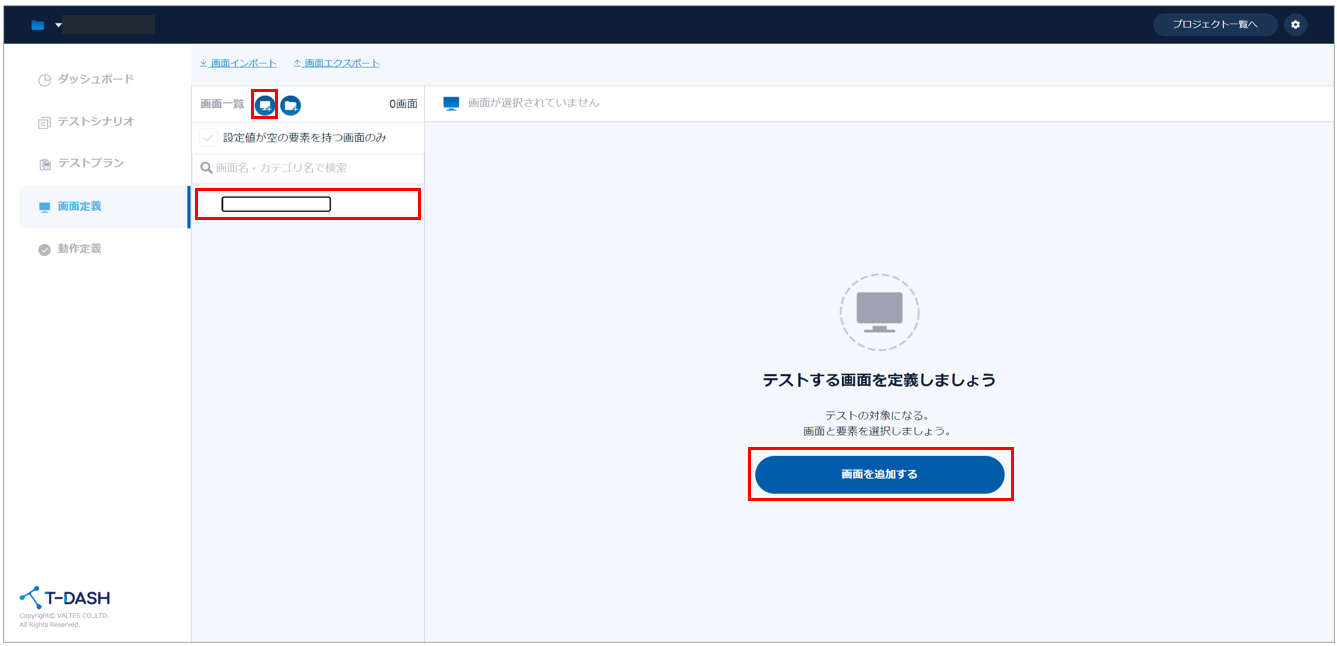The height and width of the screenshot is (646, 1337).
Task: Click the large dashed-circle monitor illustration
Action: click(x=879, y=312)
